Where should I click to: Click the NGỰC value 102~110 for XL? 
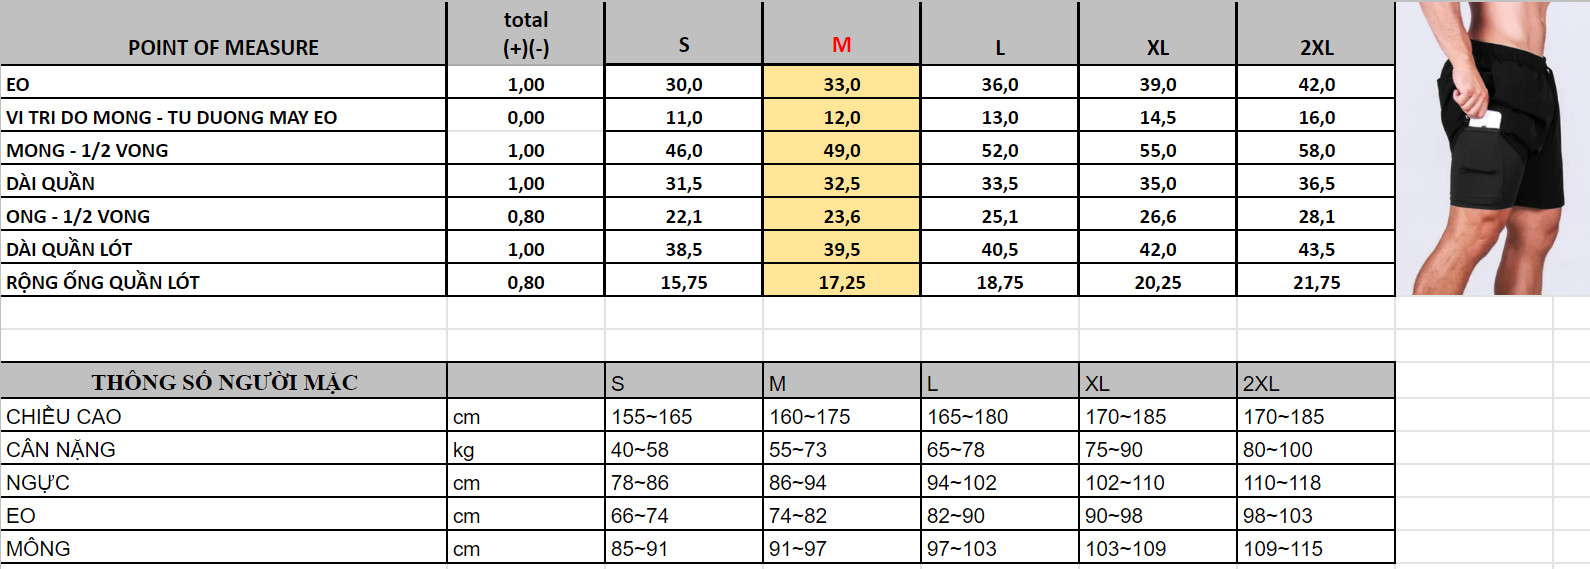pos(1158,481)
